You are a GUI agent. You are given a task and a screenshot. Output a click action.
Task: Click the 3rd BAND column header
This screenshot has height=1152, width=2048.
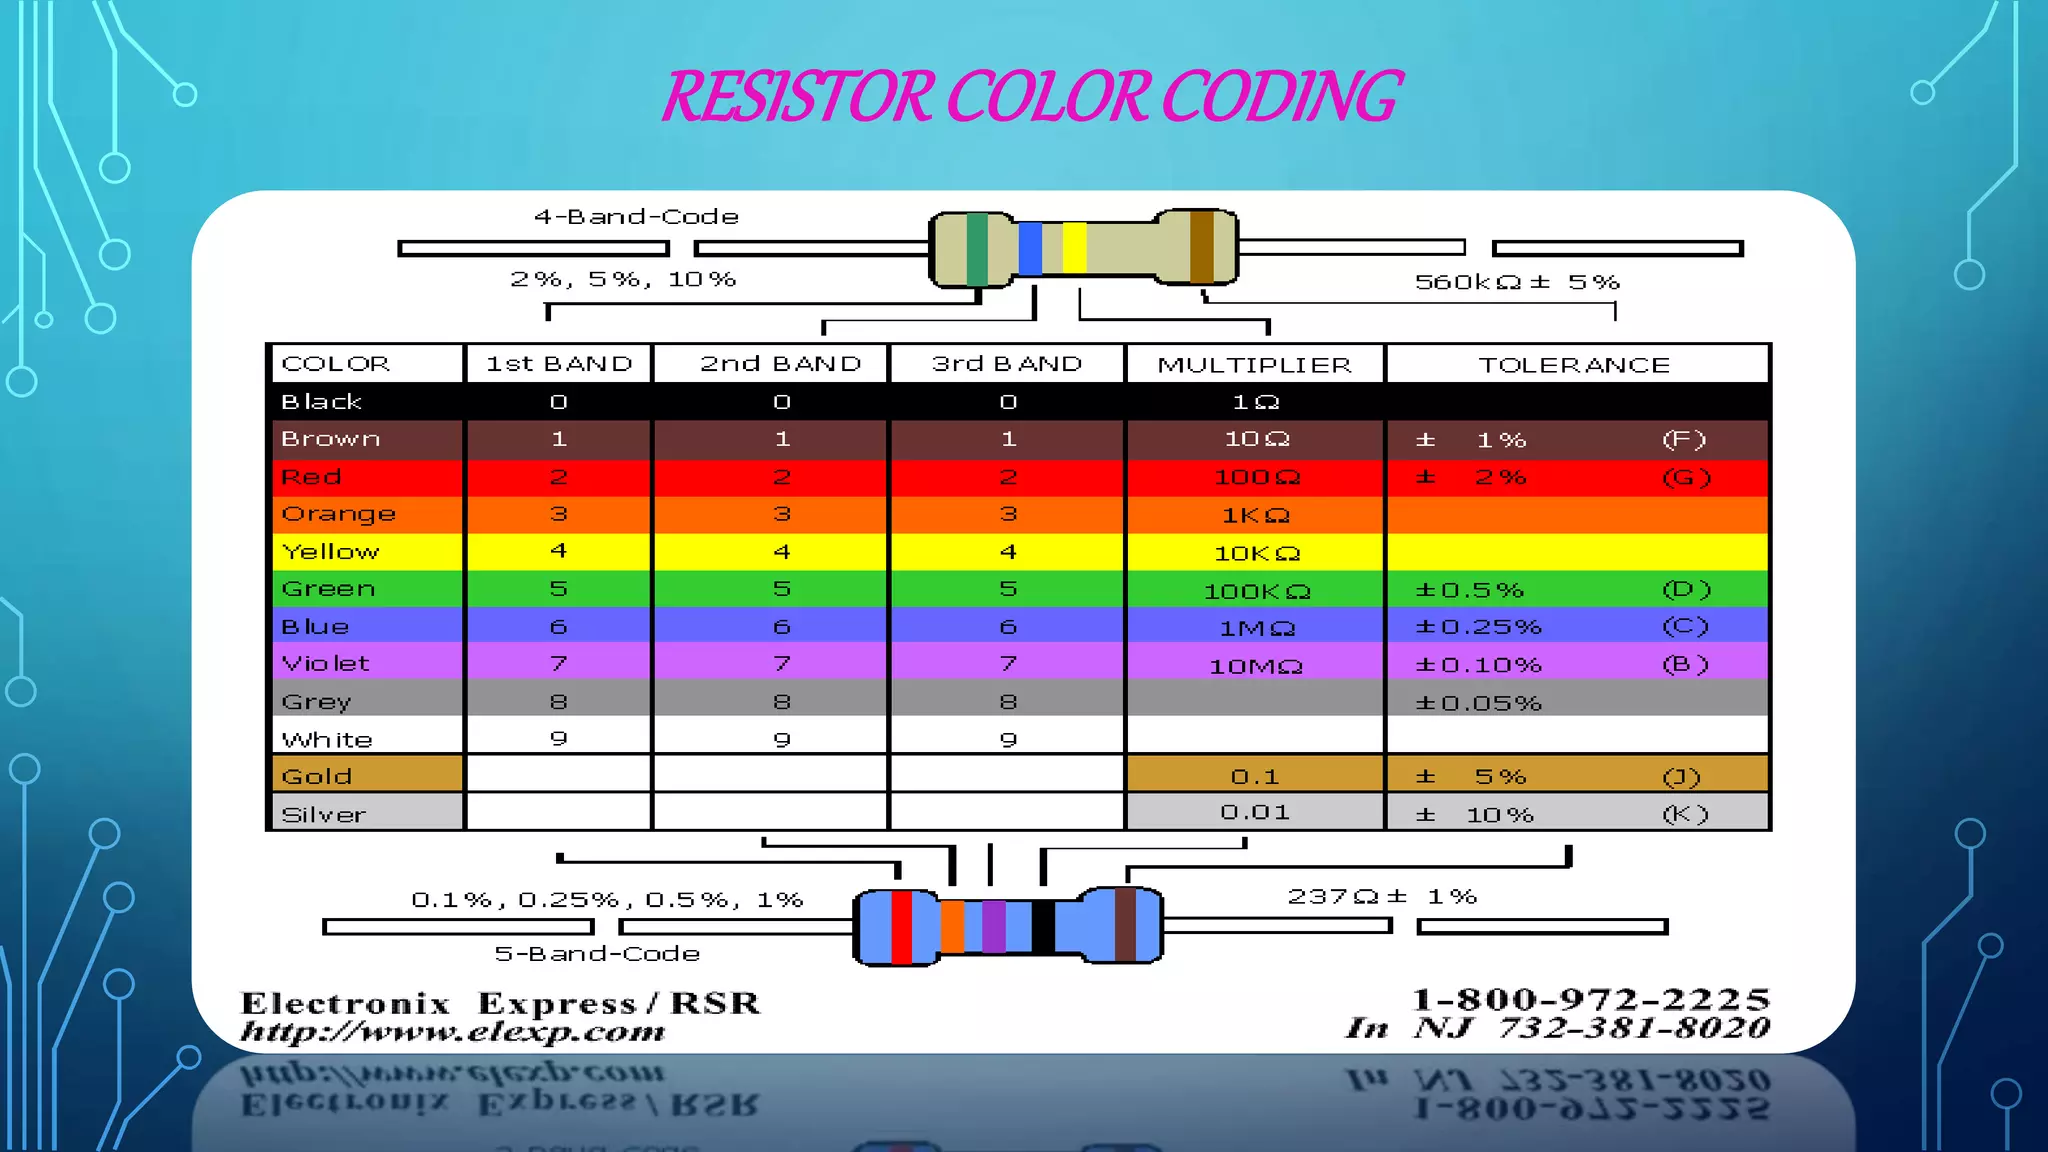click(x=1007, y=364)
